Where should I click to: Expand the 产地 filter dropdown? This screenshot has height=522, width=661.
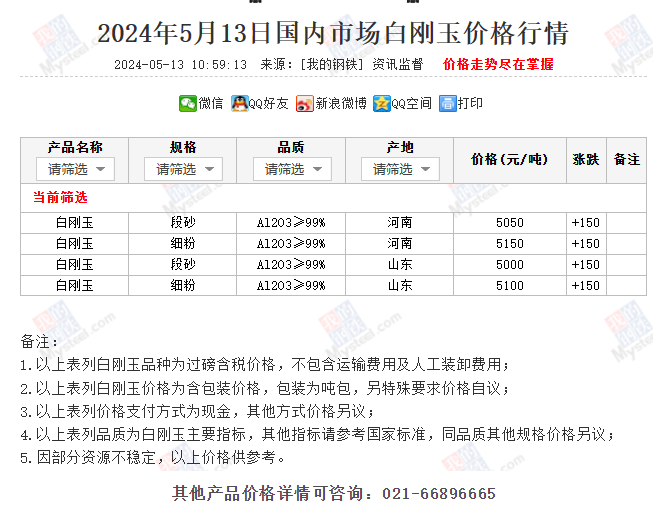click(x=400, y=169)
